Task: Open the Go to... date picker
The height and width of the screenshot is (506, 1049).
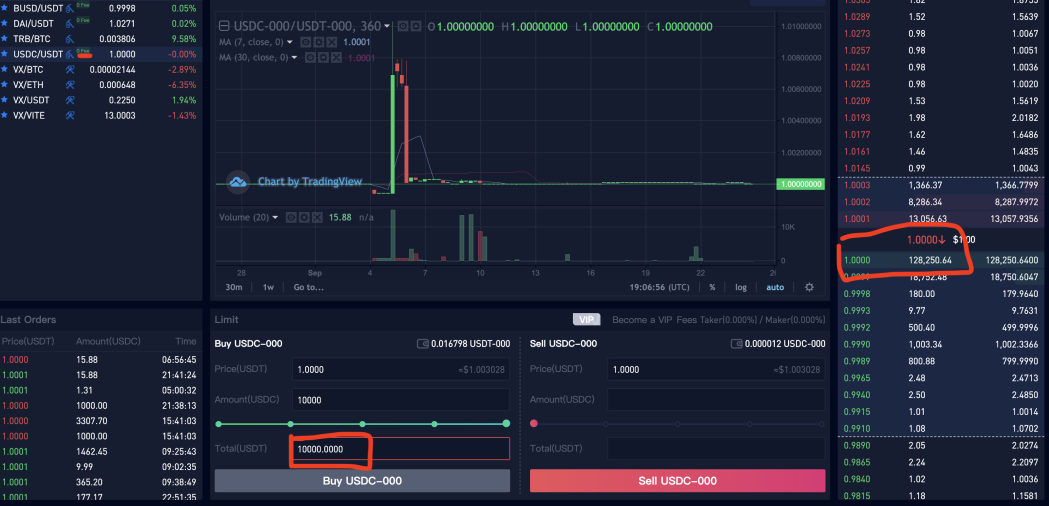Action: pos(308,287)
